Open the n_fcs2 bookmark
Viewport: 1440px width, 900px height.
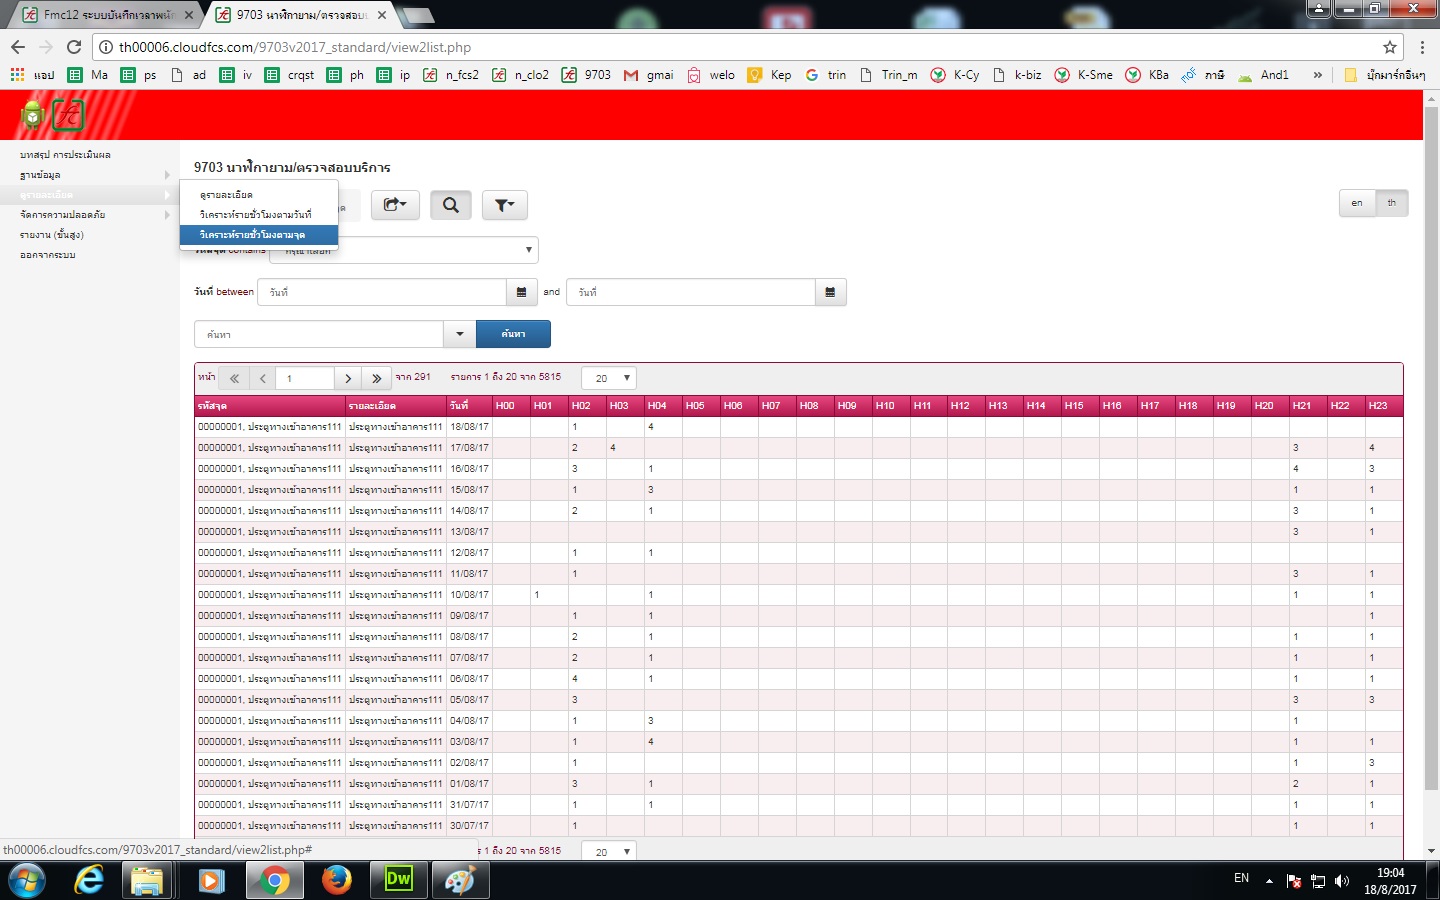pyautogui.click(x=451, y=75)
